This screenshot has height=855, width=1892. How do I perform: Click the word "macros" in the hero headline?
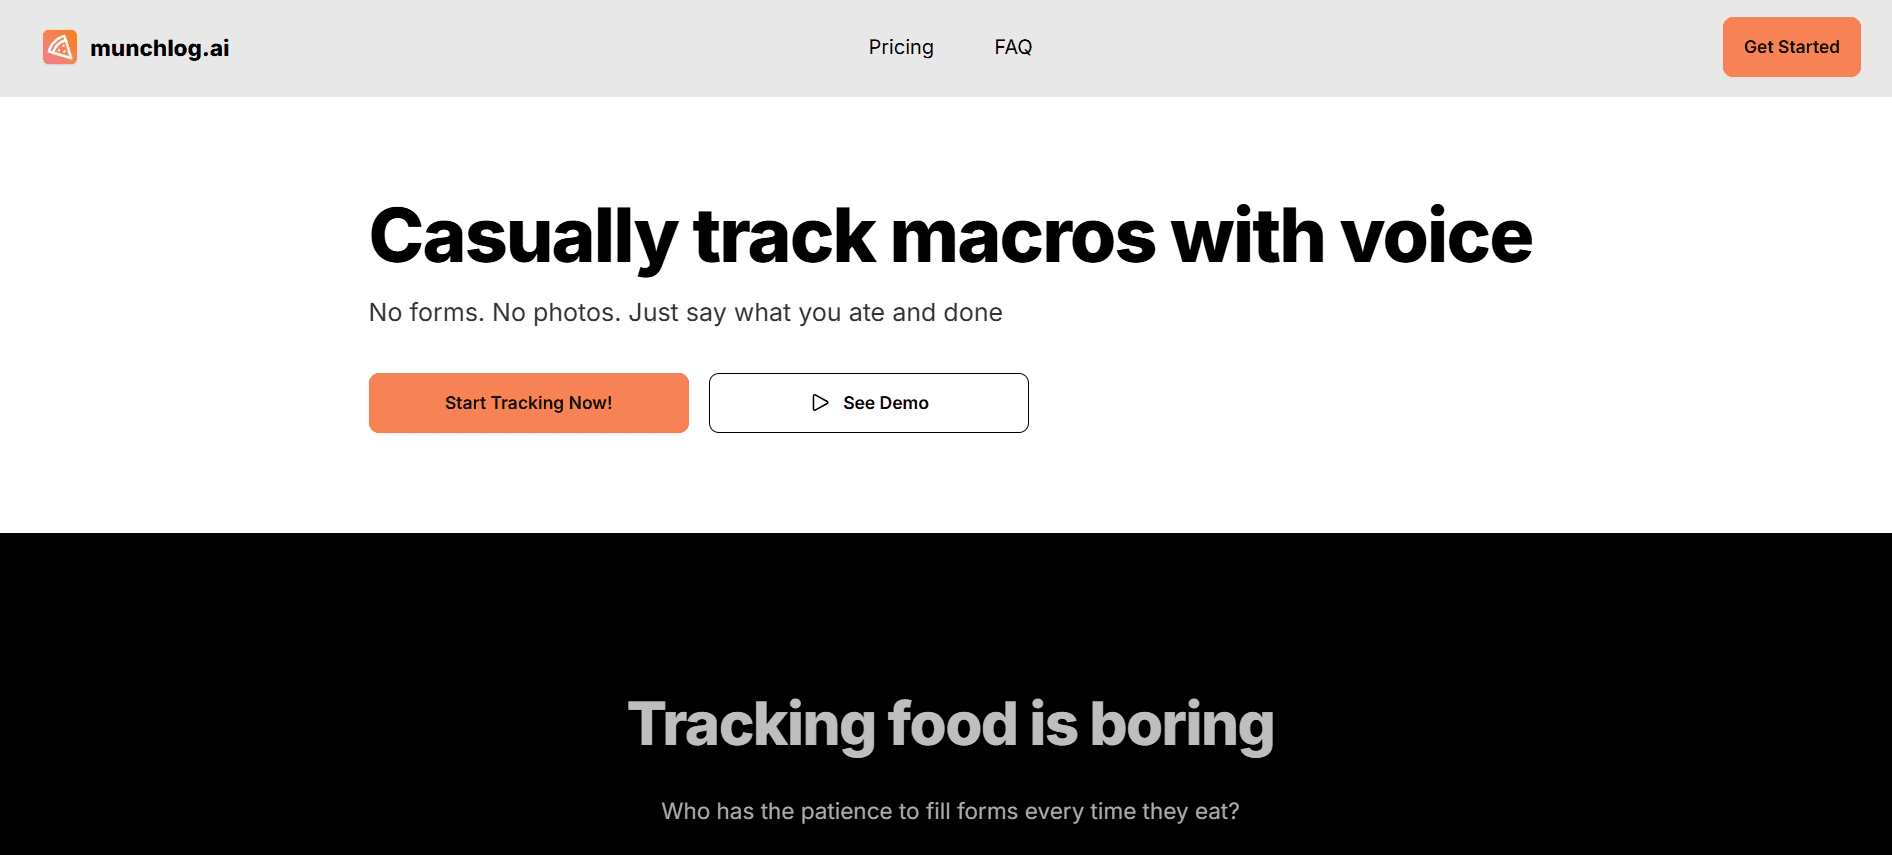point(1022,237)
